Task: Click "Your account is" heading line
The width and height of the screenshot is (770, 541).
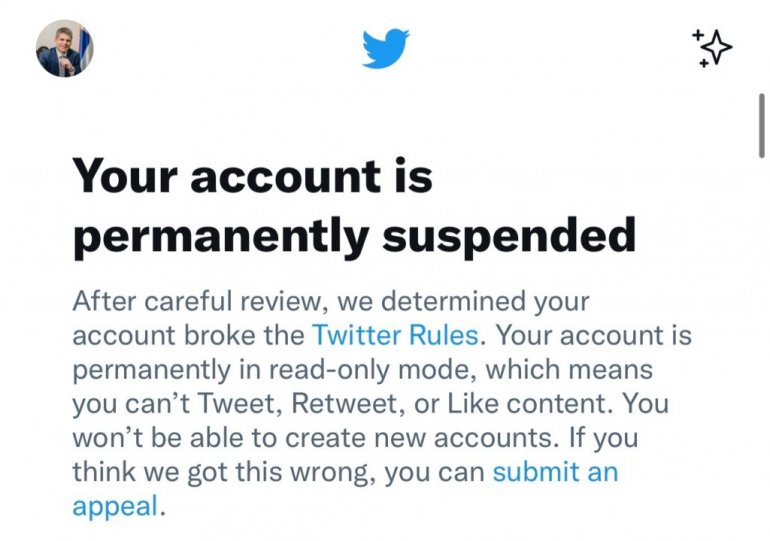Action: pos(252,177)
